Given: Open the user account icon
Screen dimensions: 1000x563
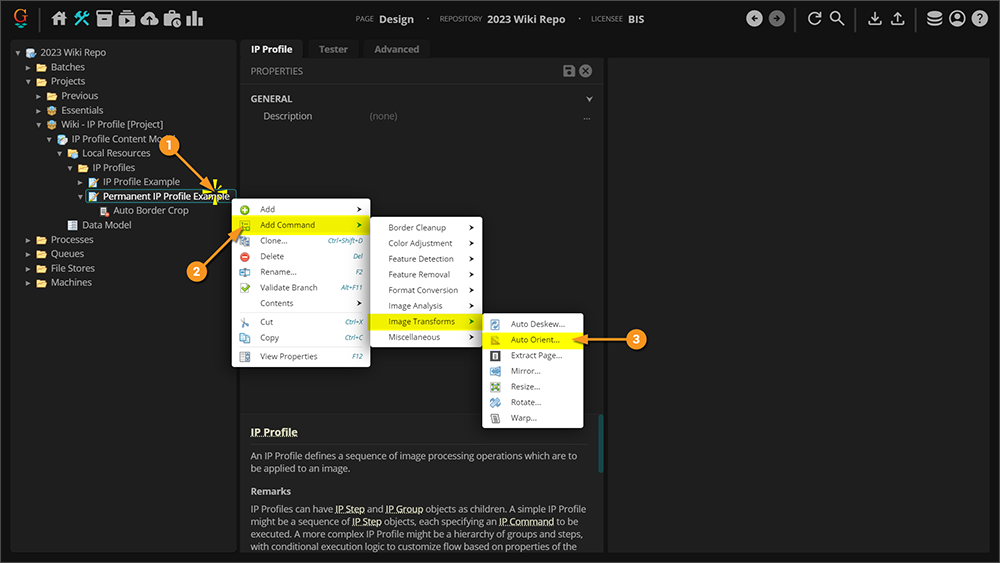Looking at the screenshot, I should click(x=957, y=18).
